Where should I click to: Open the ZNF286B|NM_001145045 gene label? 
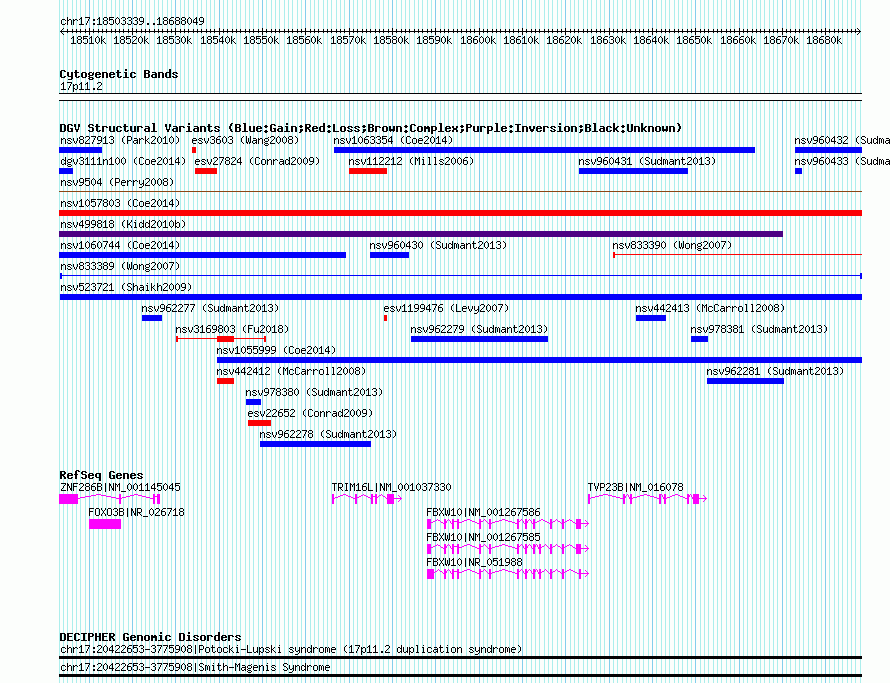pyautogui.click(x=120, y=487)
